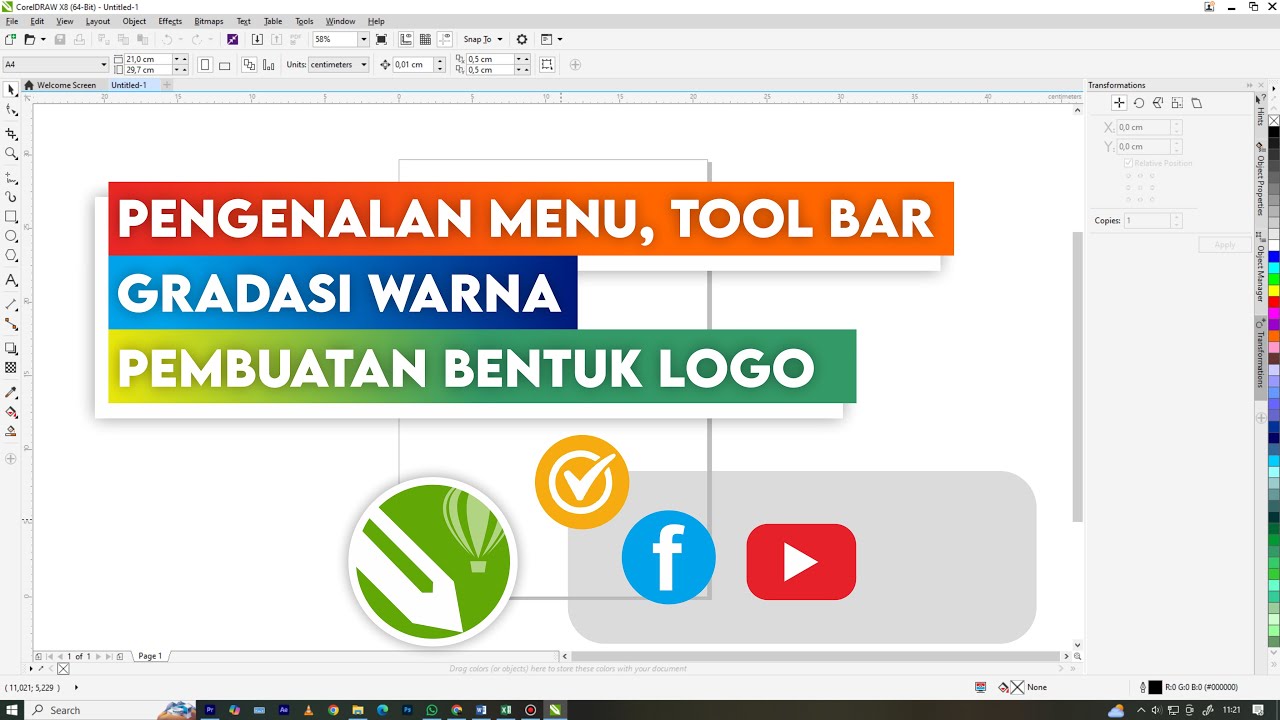Click the Import icon in standard toolbar
Screen dimensions: 1280x720
click(x=257, y=39)
